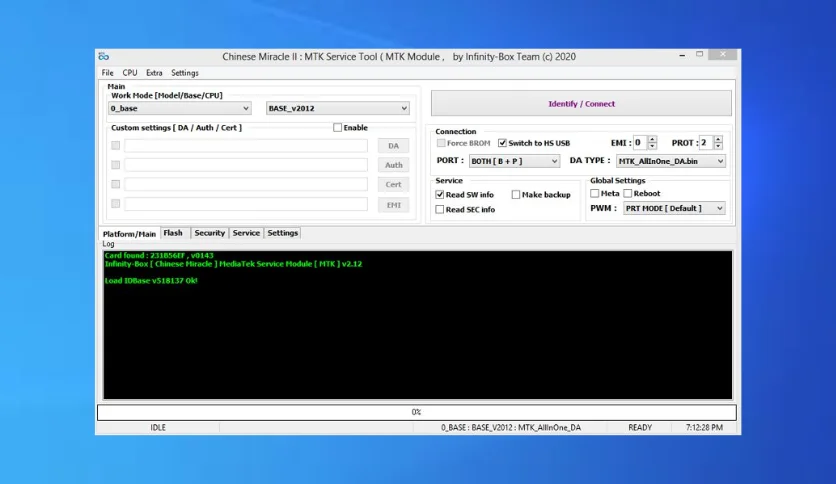The width and height of the screenshot is (836, 484).
Task: Click the MediaTek Service Module v2.12 log line
Action: tap(234, 264)
